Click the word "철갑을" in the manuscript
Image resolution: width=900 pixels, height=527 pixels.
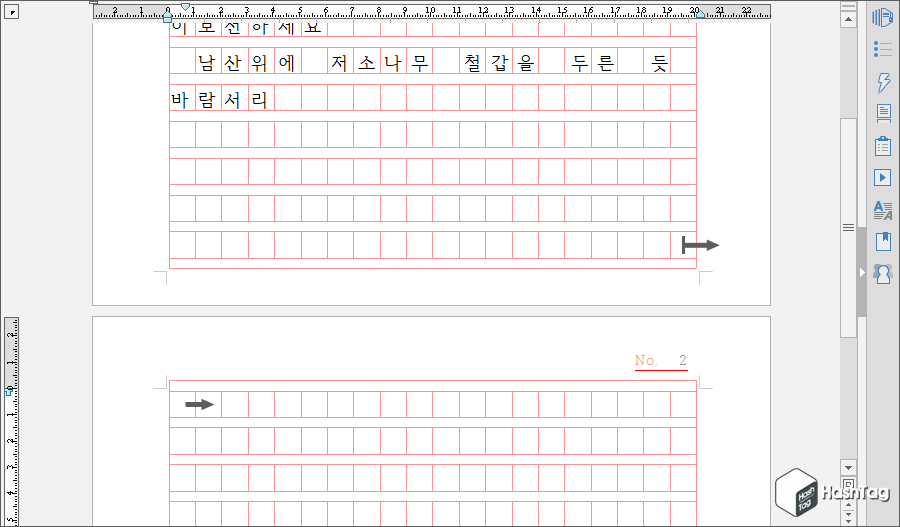pyautogui.click(x=499, y=62)
